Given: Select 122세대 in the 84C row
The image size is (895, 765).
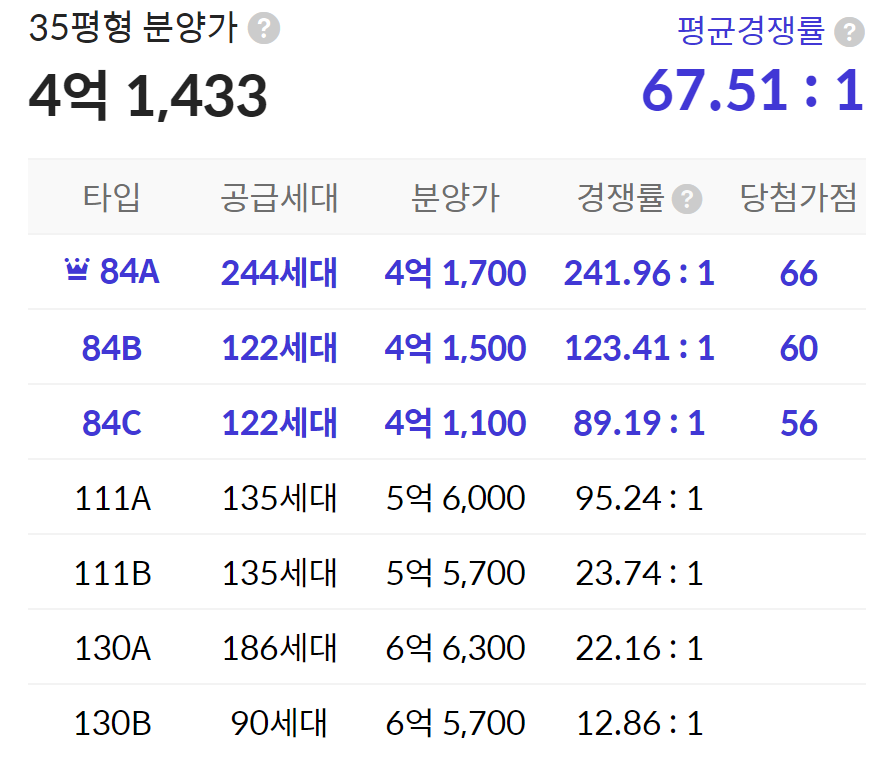Looking at the screenshot, I should pyautogui.click(x=279, y=423).
